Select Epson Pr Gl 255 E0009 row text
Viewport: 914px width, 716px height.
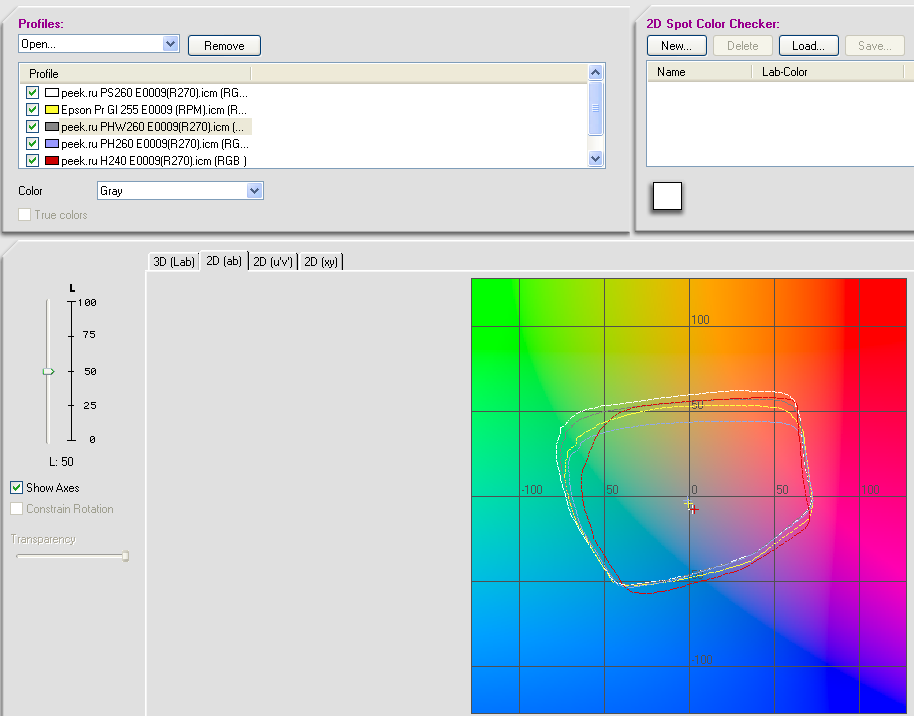(x=154, y=110)
